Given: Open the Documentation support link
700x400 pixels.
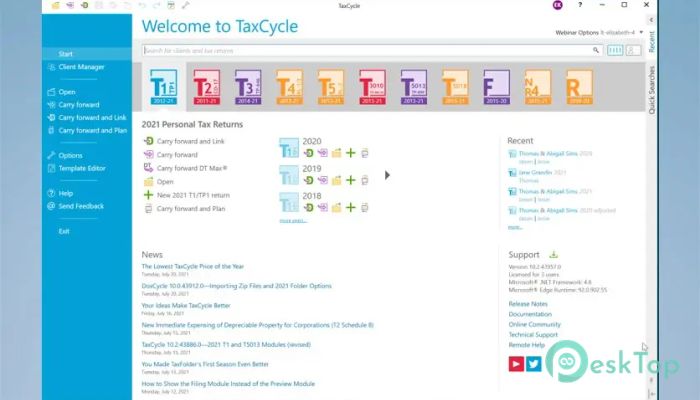Looking at the screenshot, I should [530, 314].
